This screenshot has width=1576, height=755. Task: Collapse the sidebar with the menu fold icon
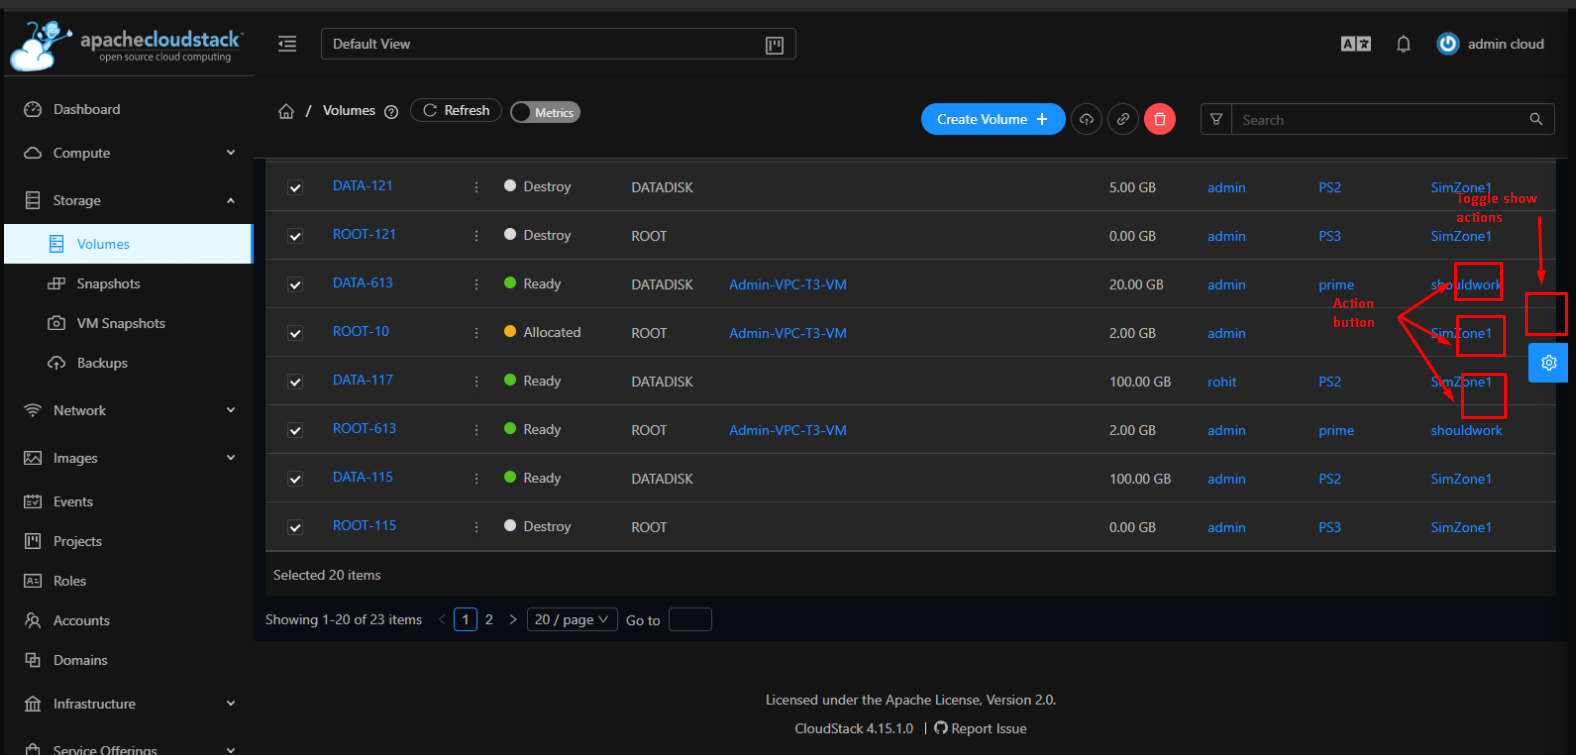pyautogui.click(x=287, y=44)
